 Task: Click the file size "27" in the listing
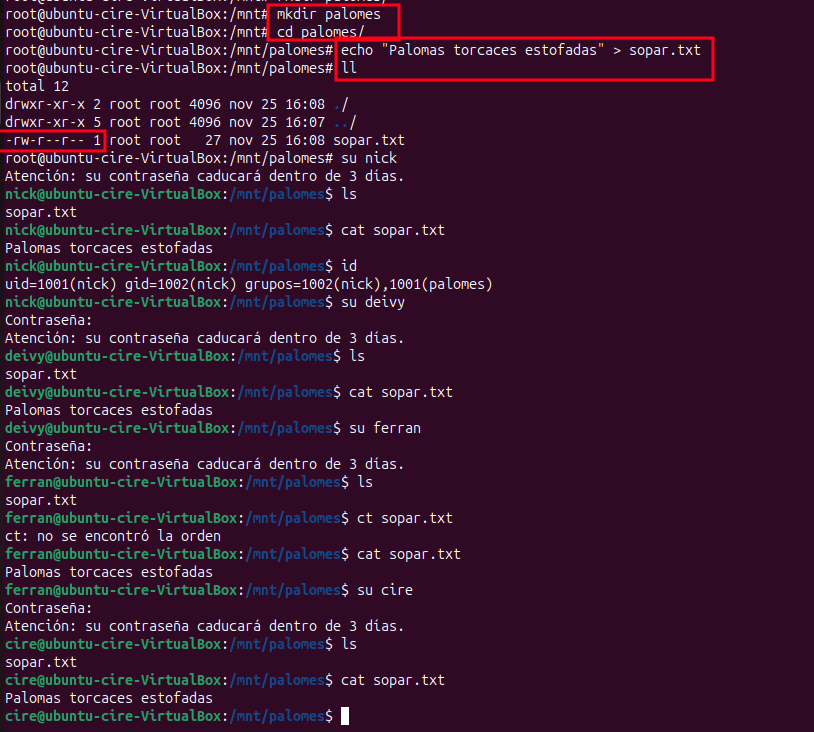point(213,140)
